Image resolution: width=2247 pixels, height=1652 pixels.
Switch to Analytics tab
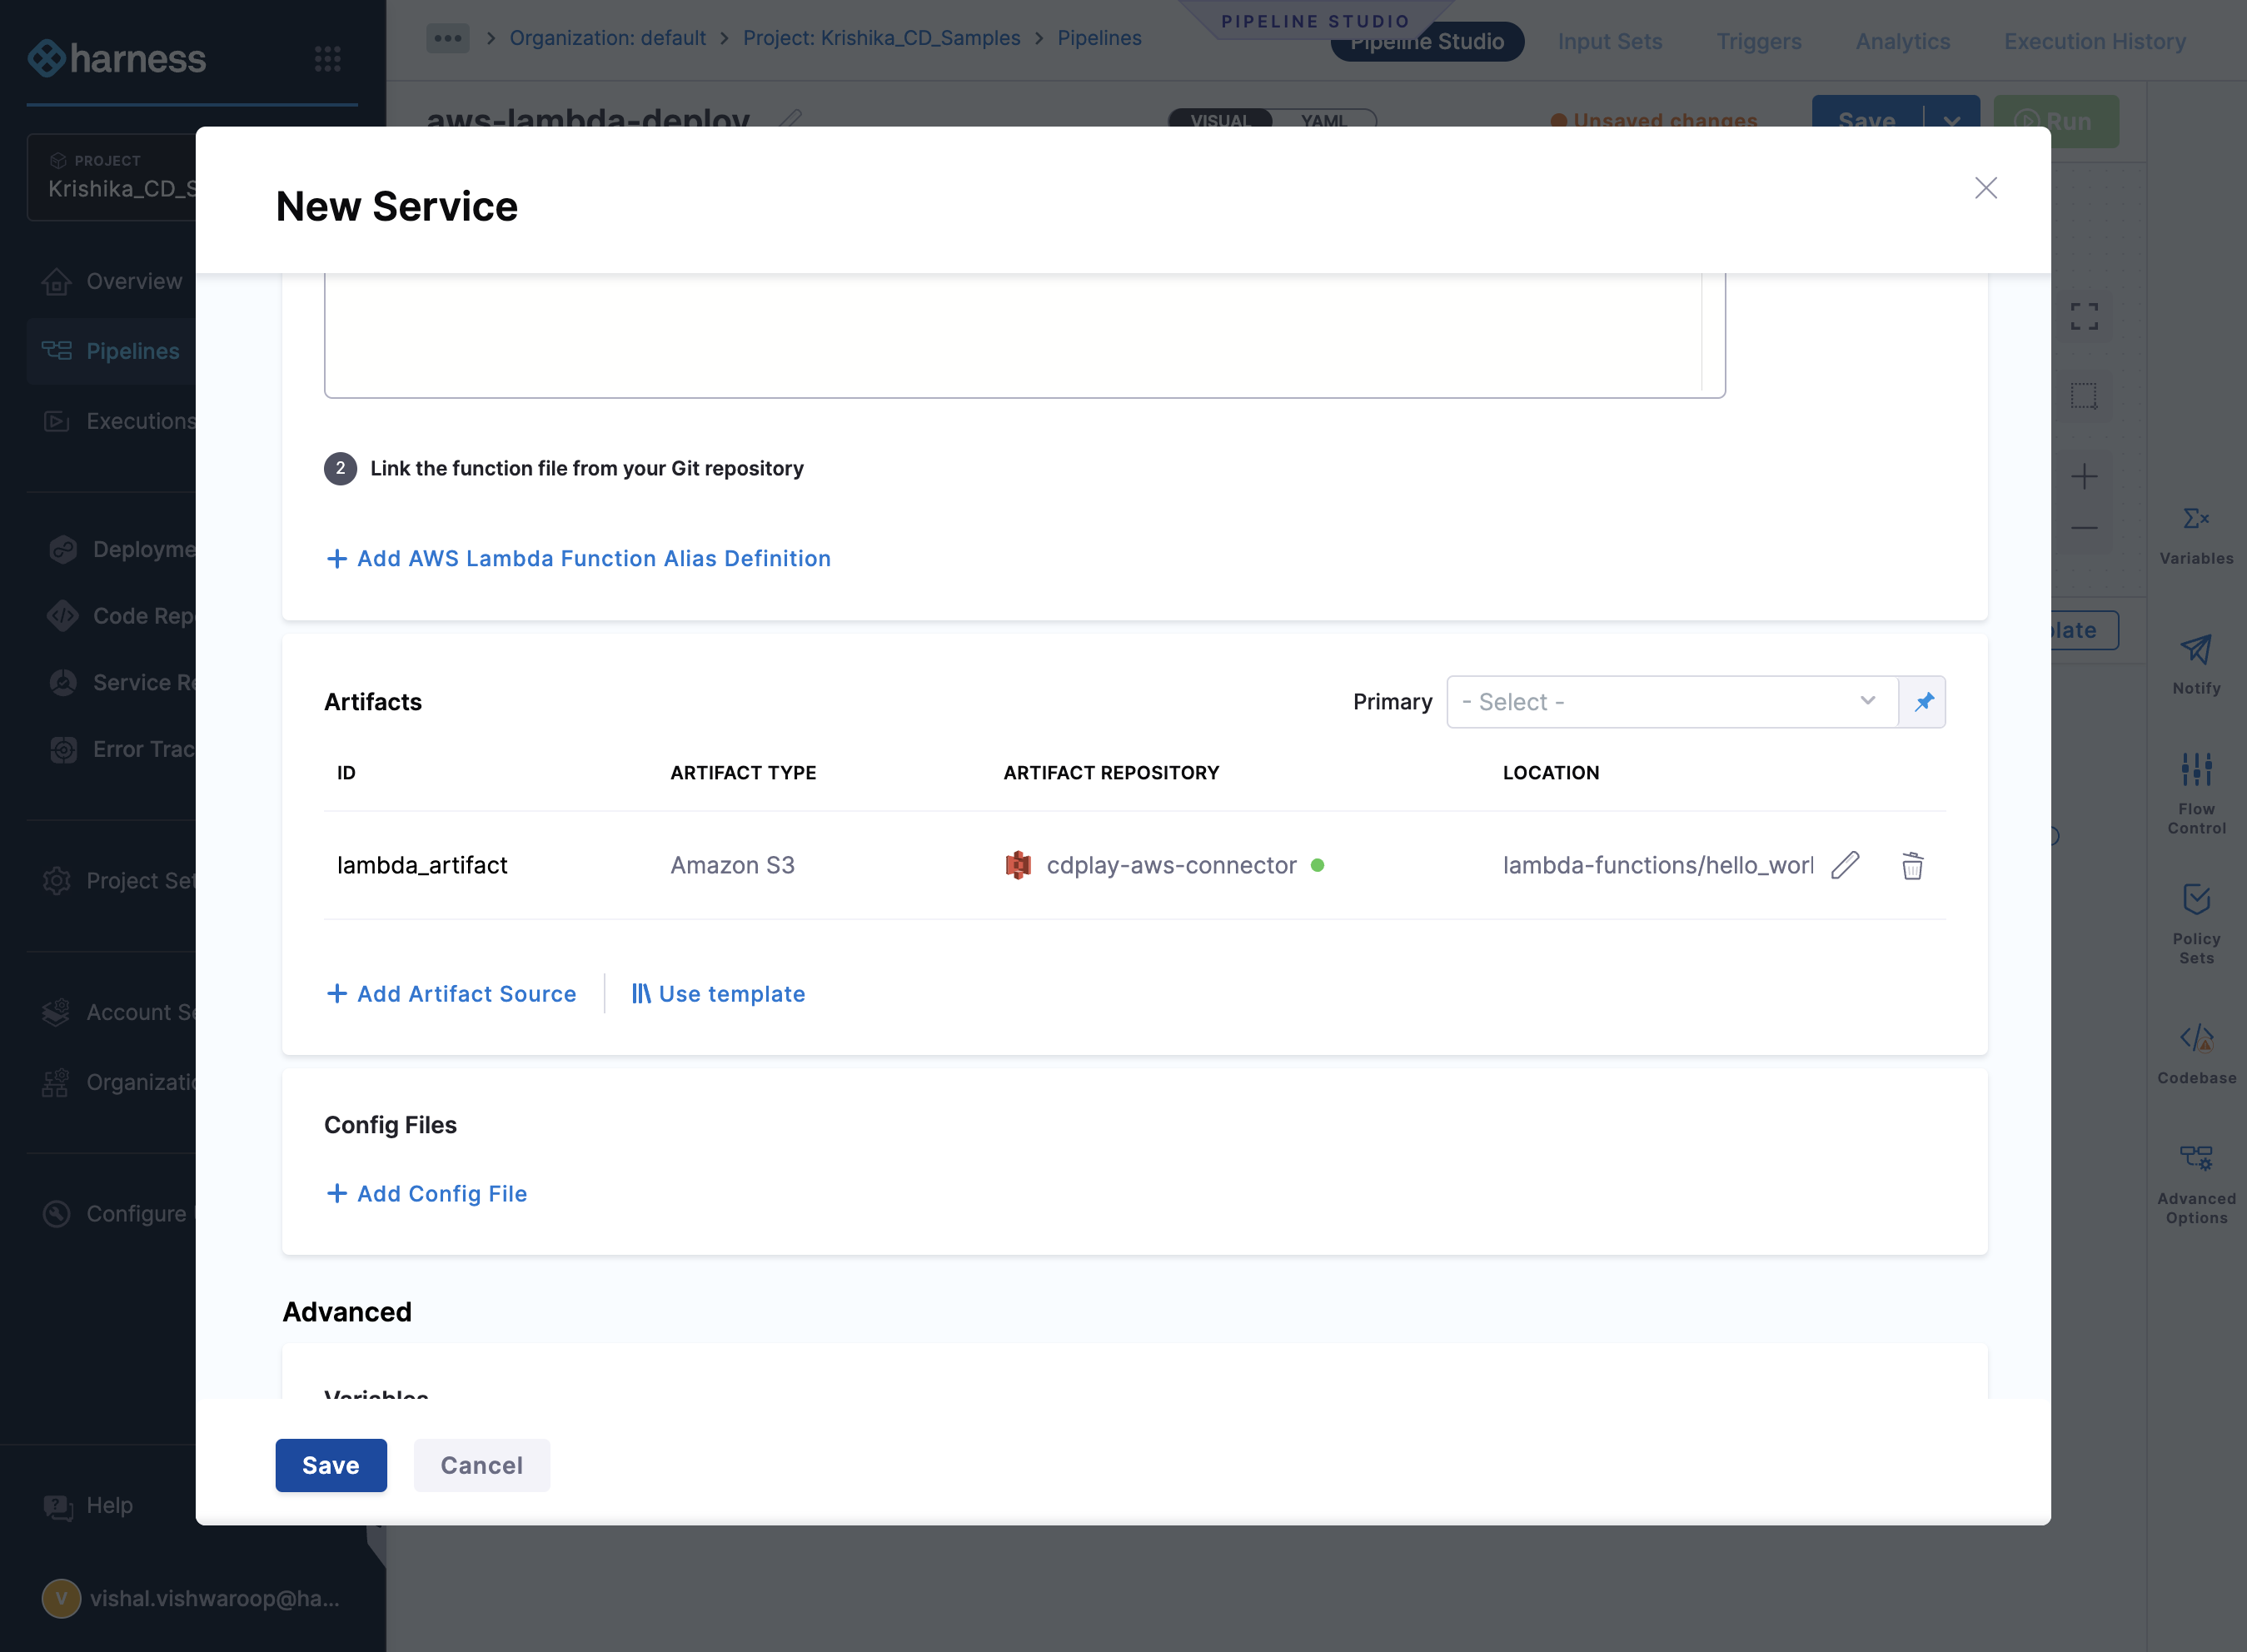(1902, 41)
